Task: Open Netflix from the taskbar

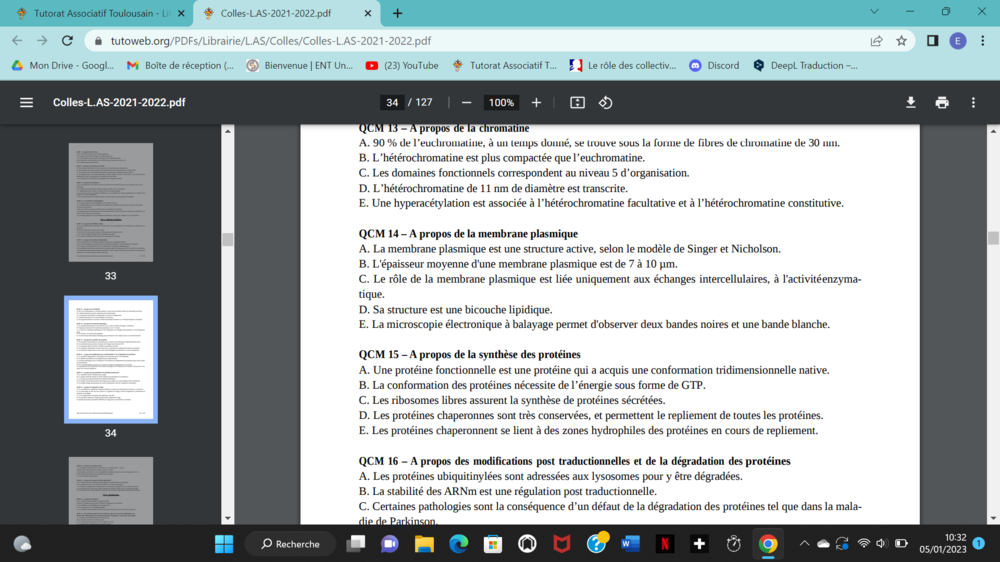Action: click(665, 544)
